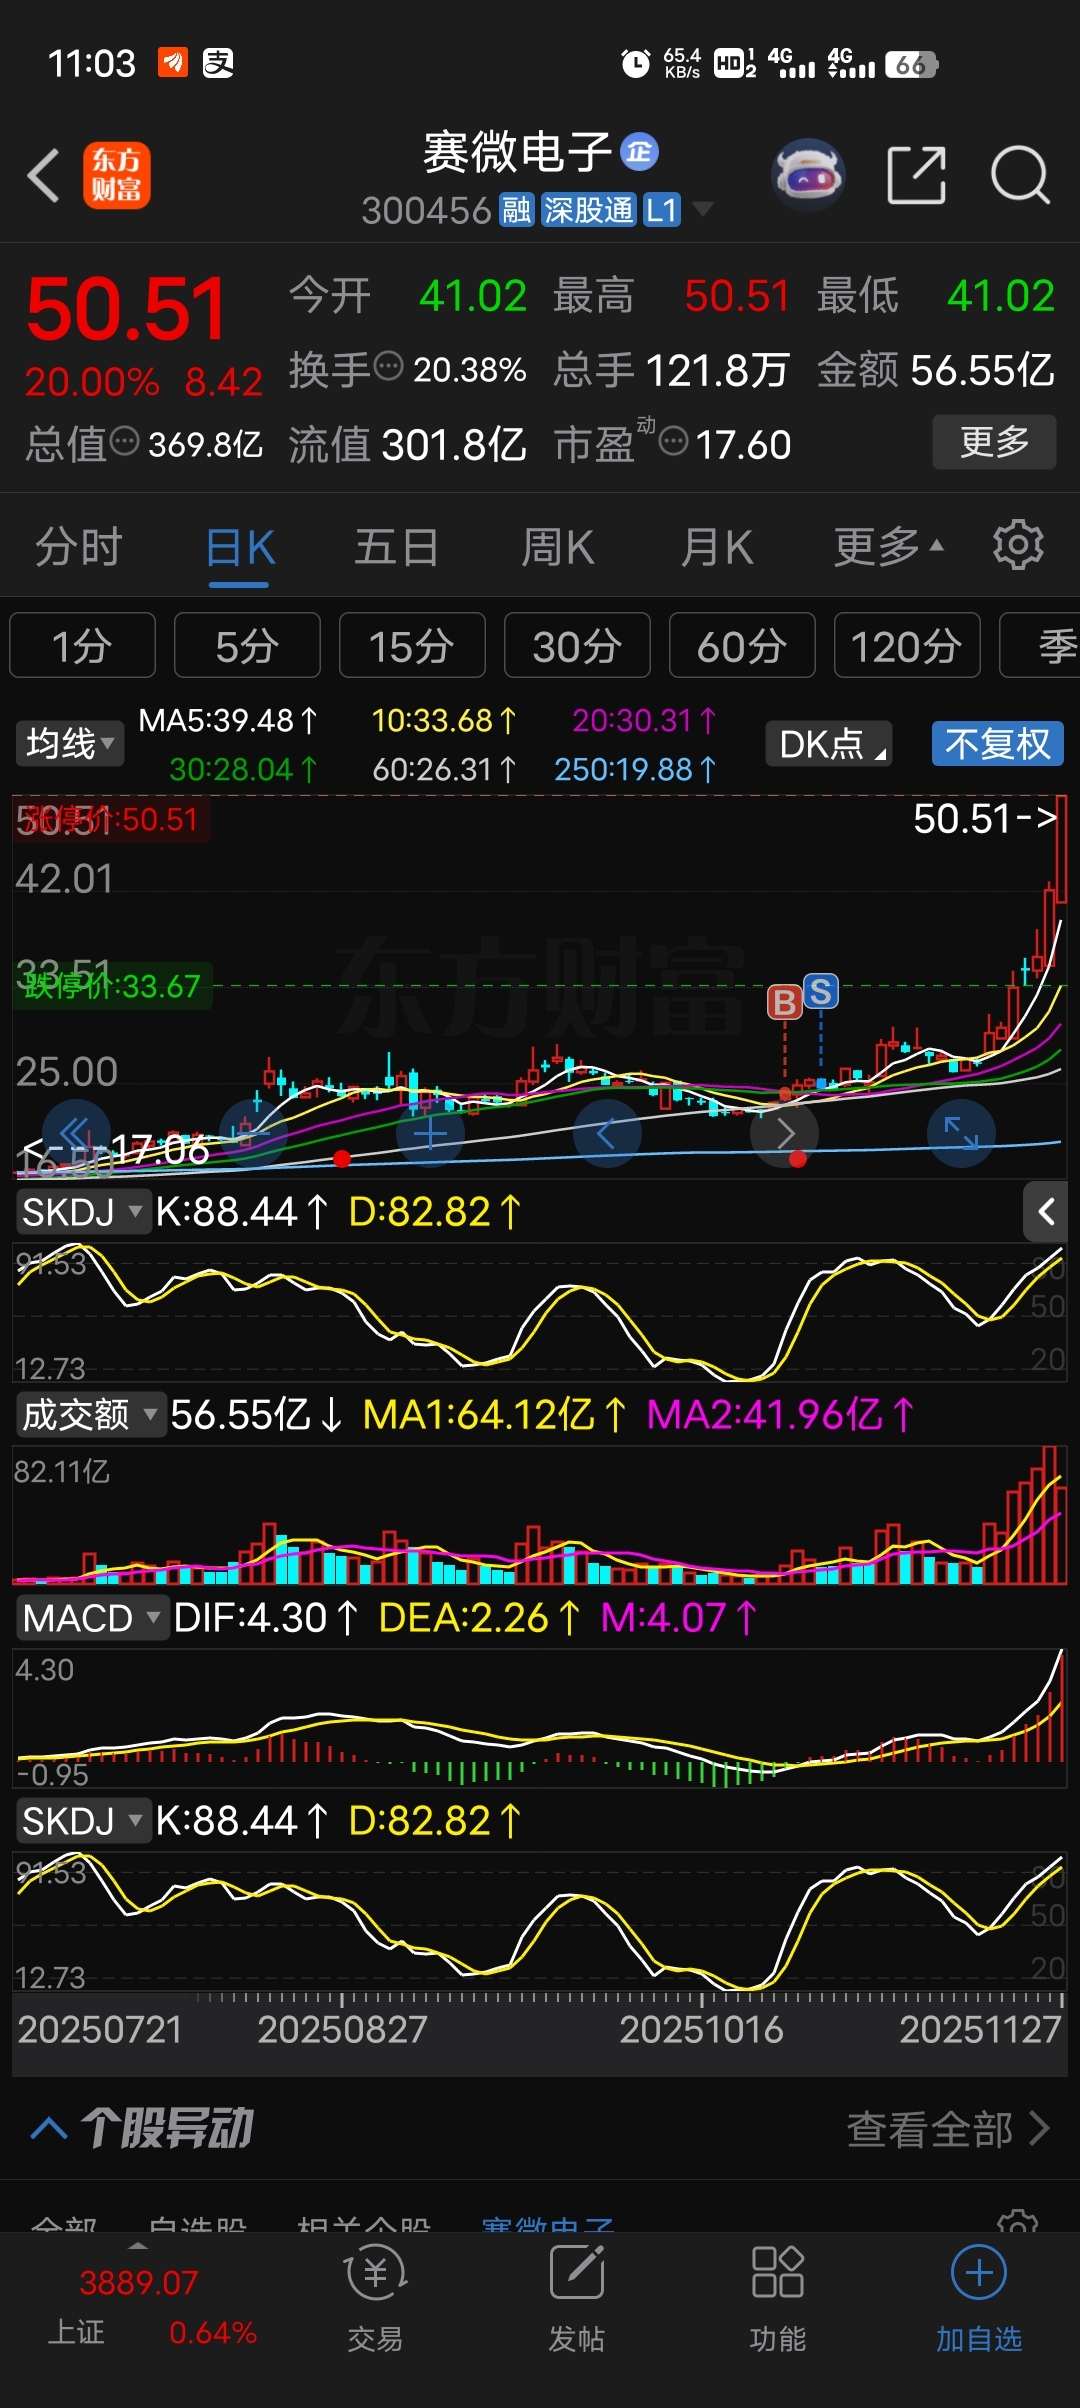
Task: Switch to 月K tab
Action: [x=717, y=547]
